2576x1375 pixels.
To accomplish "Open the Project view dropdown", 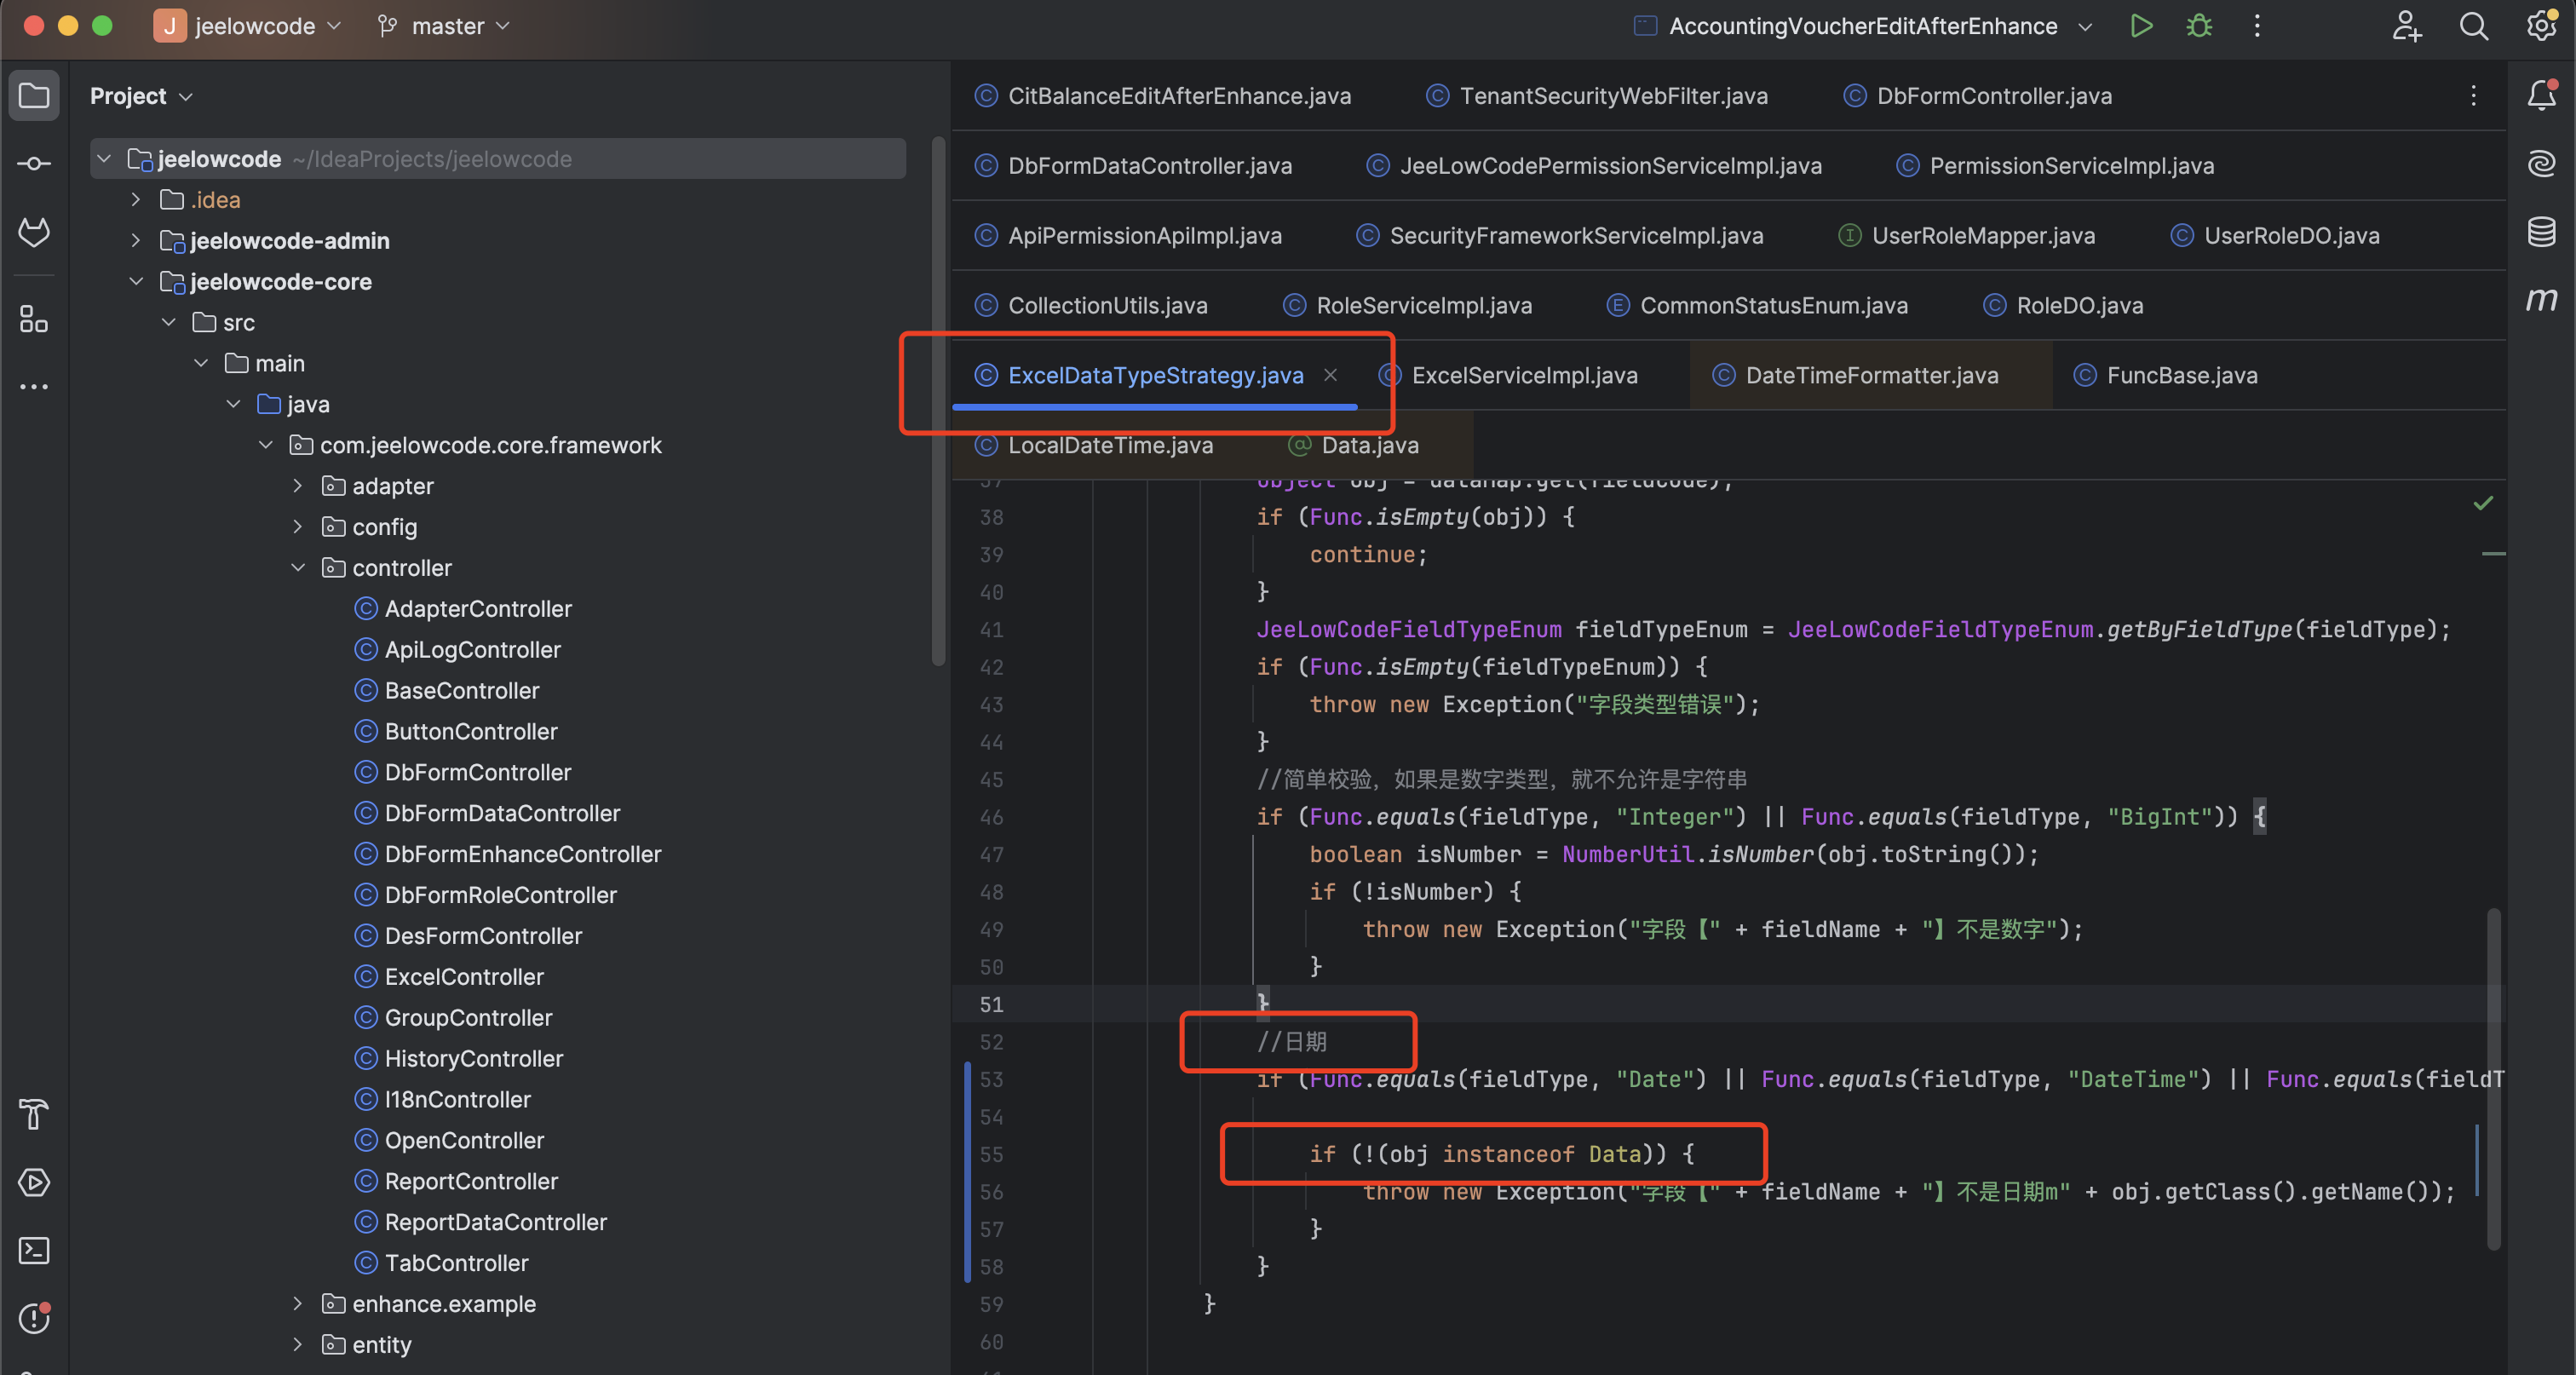I will pos(141,96).
